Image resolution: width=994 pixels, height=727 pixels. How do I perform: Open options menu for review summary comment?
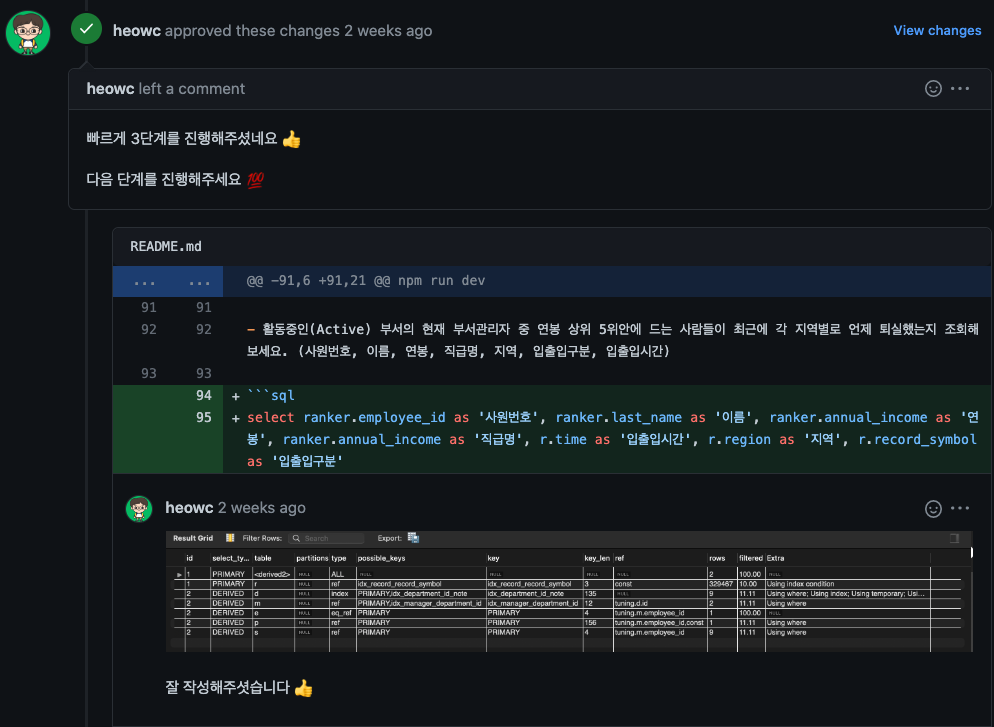[960, 89]
